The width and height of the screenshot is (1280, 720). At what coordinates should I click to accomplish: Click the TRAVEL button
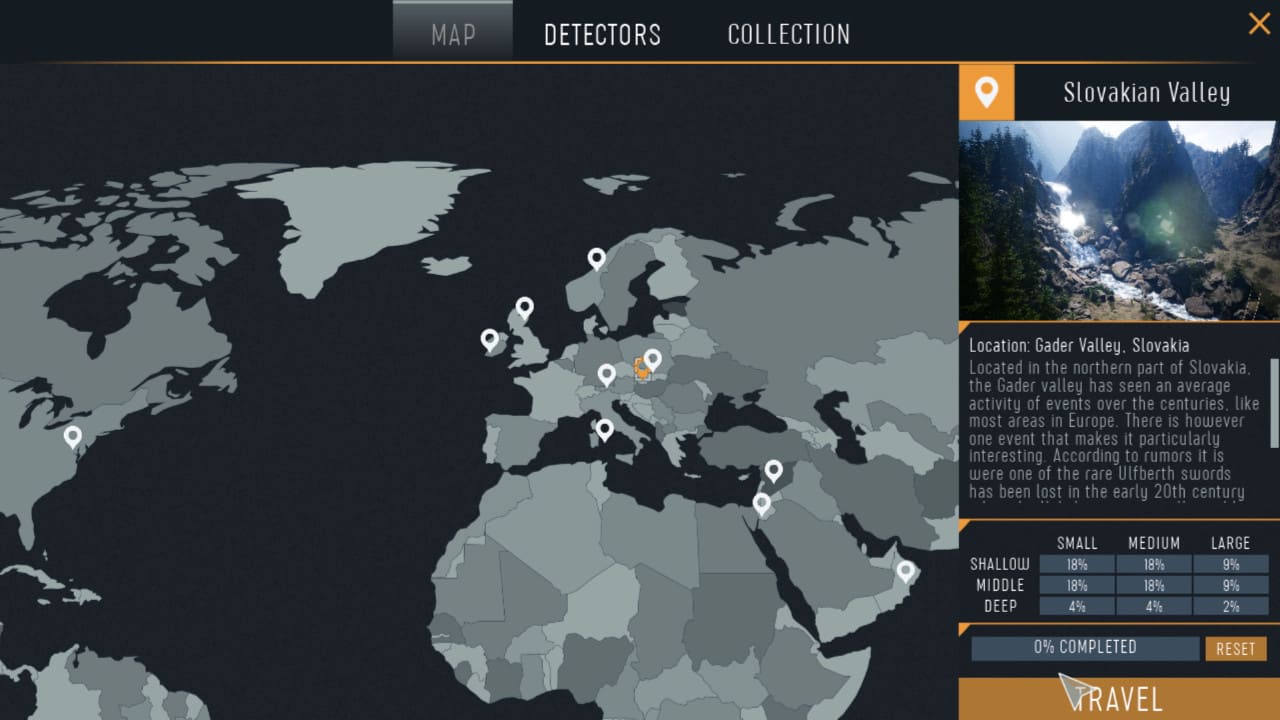1119,698
